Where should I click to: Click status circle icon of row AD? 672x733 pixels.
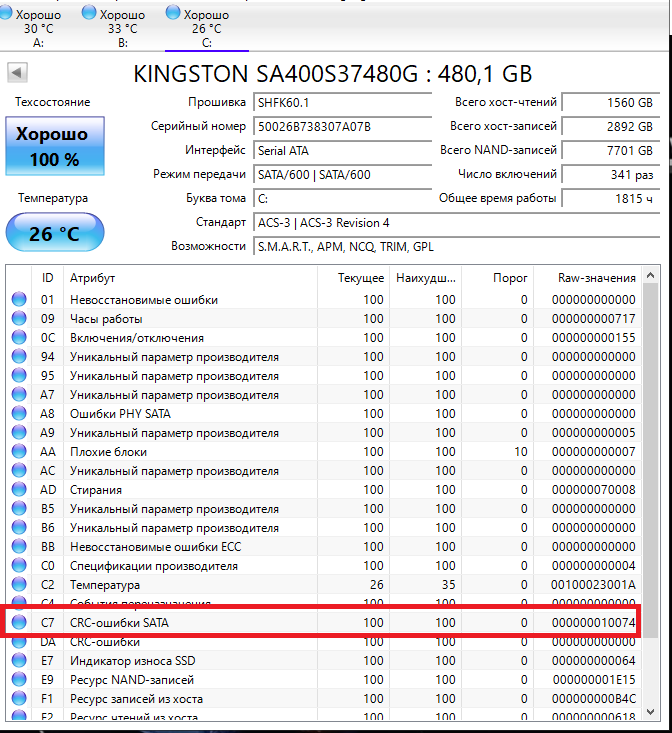click(19, 489)
